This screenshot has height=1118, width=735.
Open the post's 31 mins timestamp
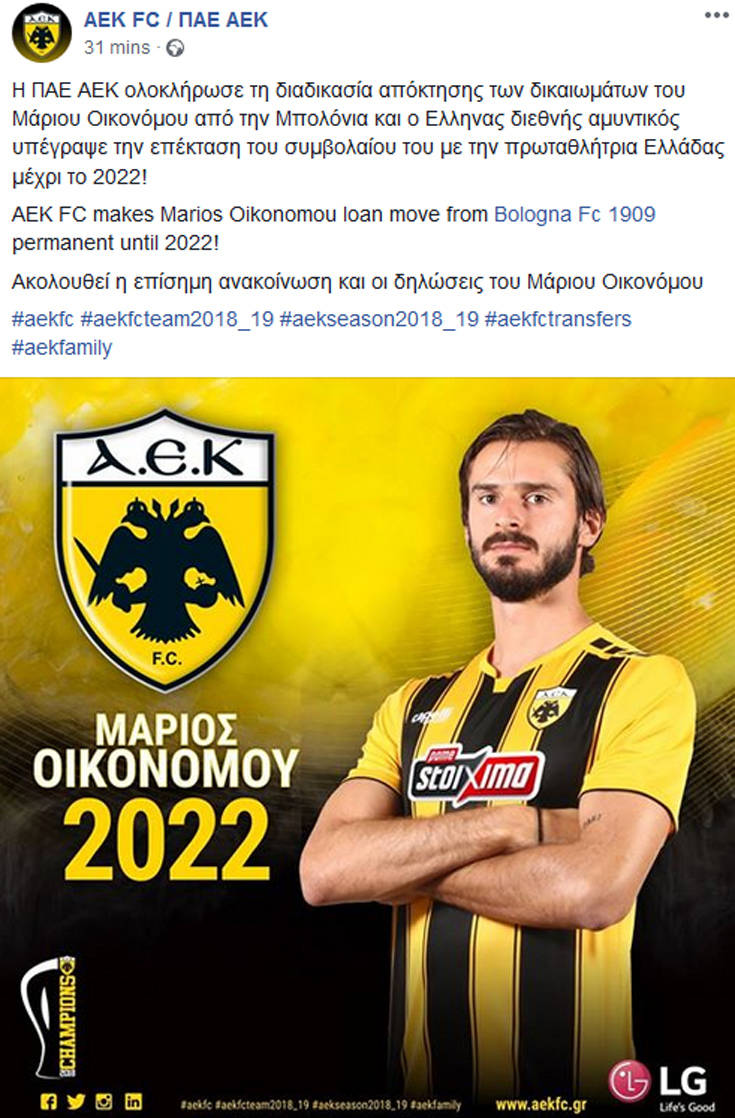tap(117, 48)
